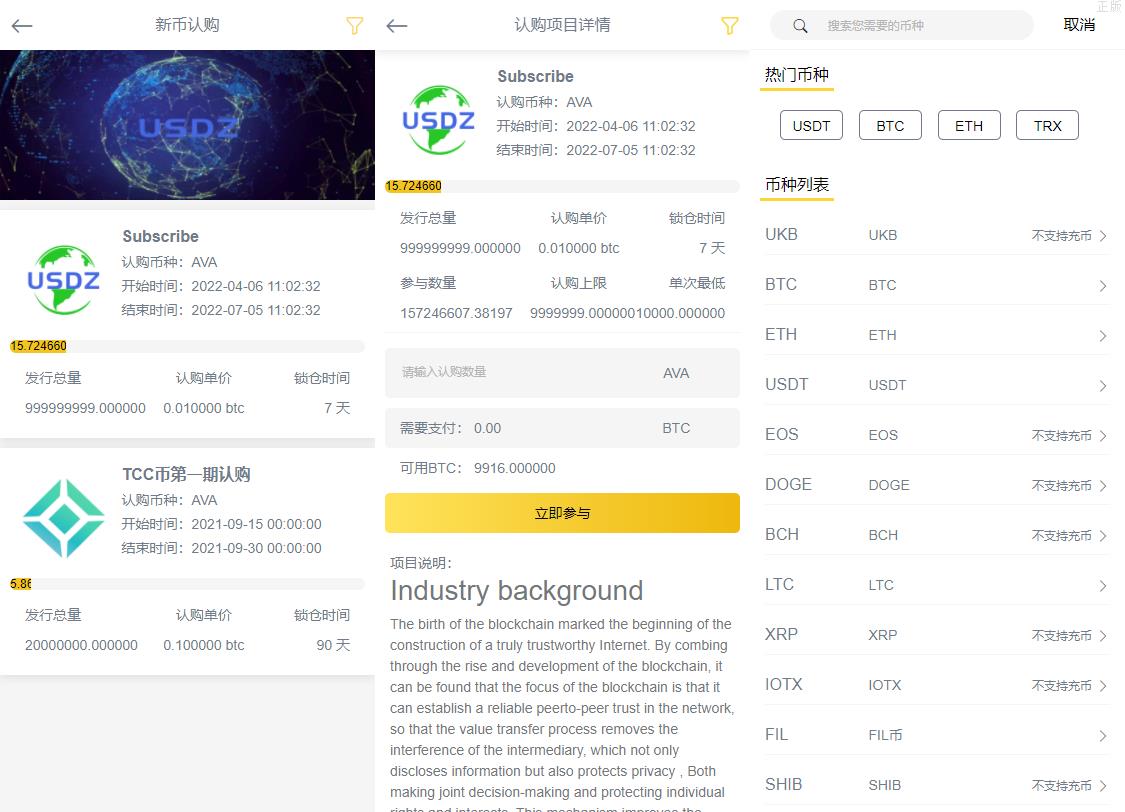Open filter icon on 新币认购 header
1125x812 pixels.
[354, 26]
